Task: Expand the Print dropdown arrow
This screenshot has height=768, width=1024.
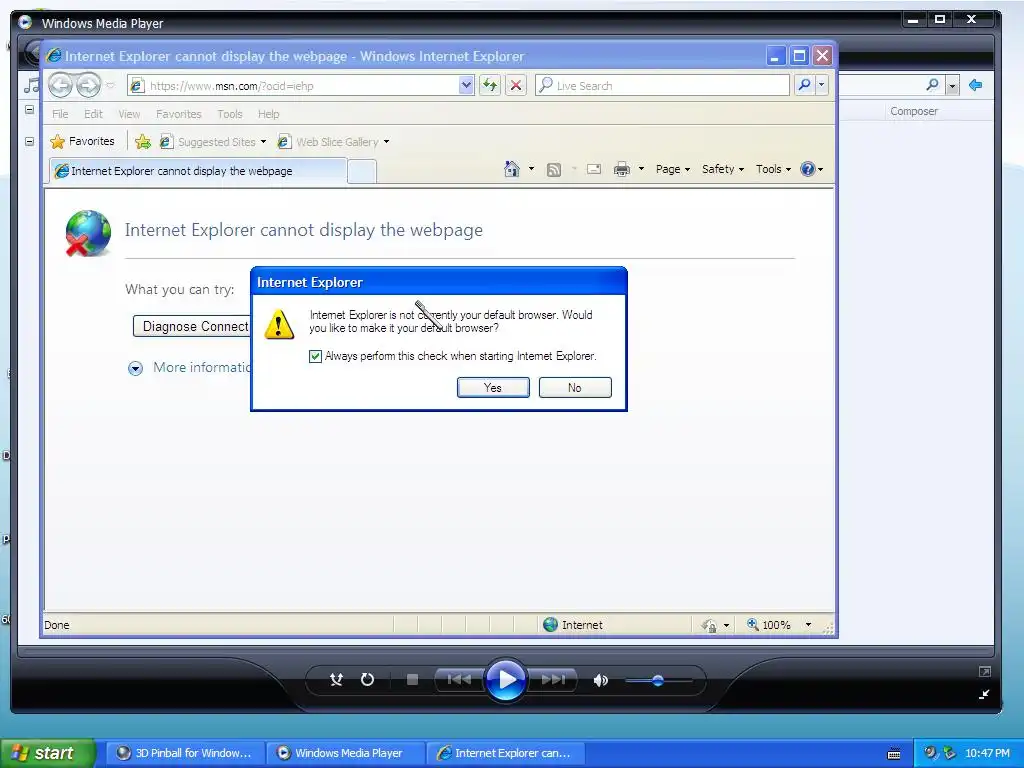Action: (x=641, y=169)
